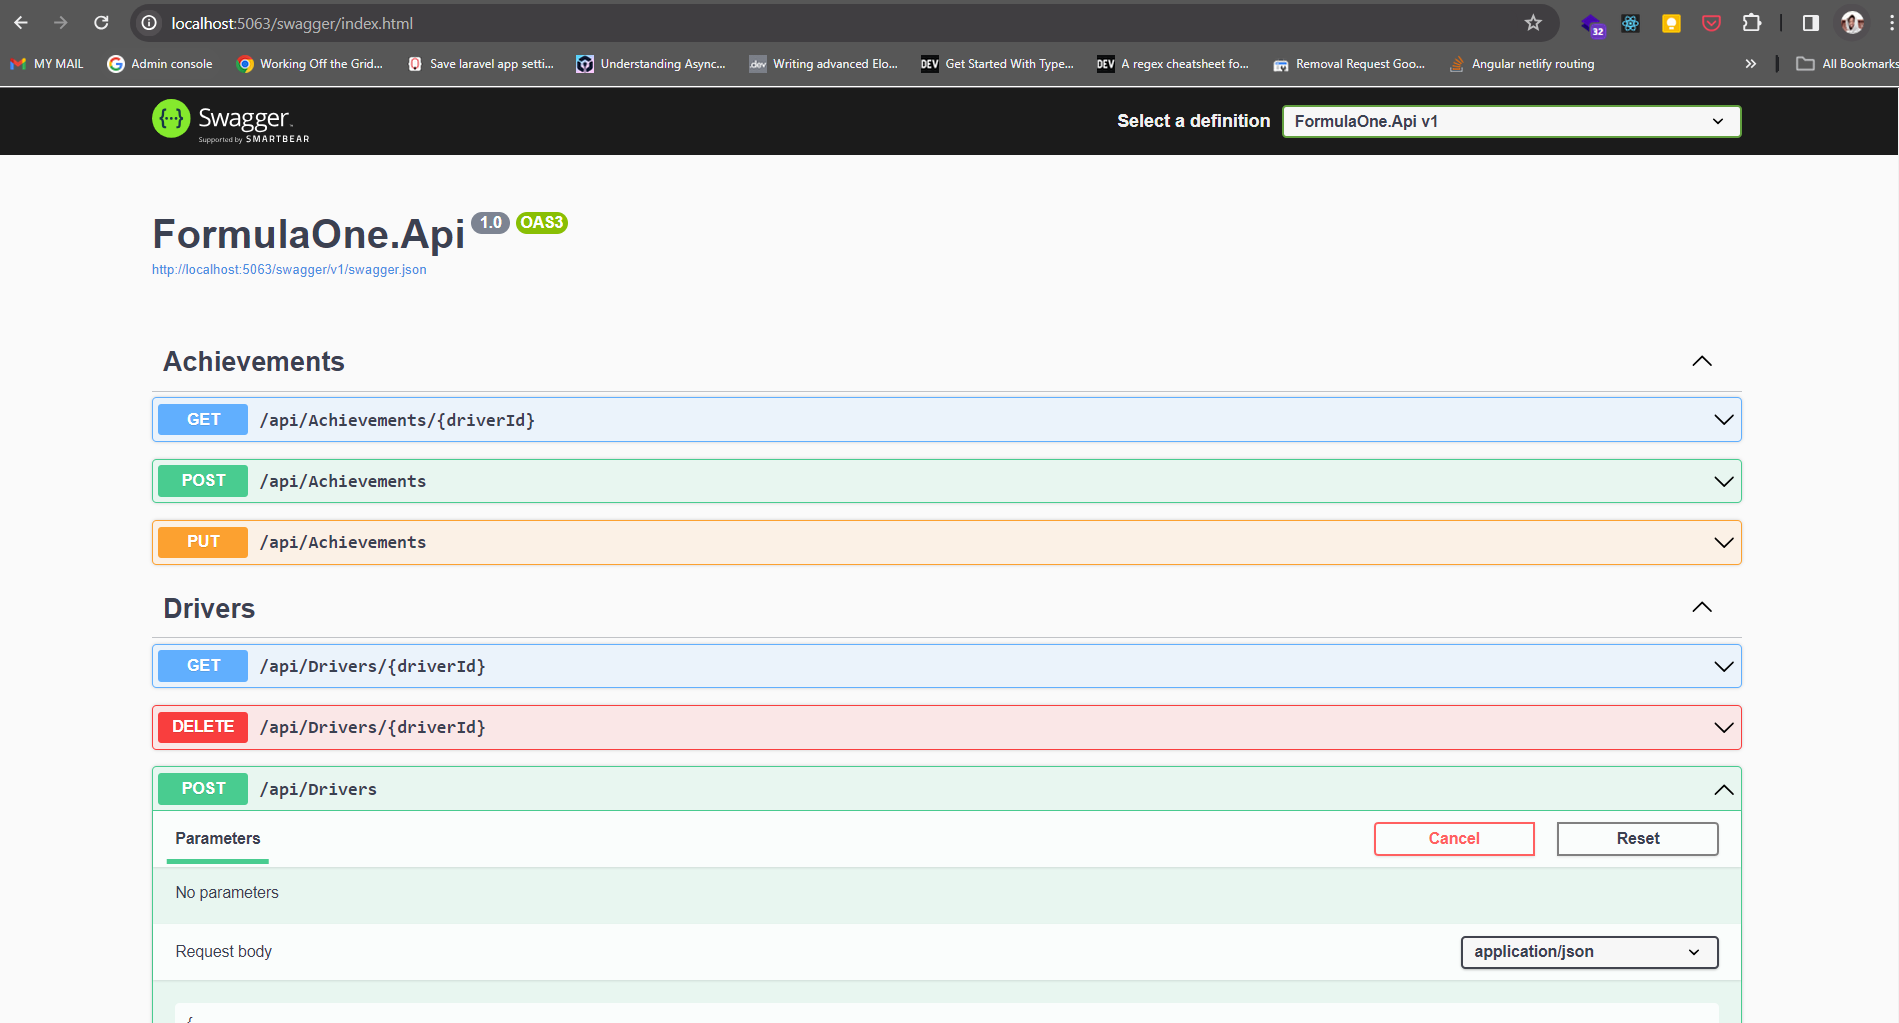Open the Google Keep extension

(x=1671, y=23)
